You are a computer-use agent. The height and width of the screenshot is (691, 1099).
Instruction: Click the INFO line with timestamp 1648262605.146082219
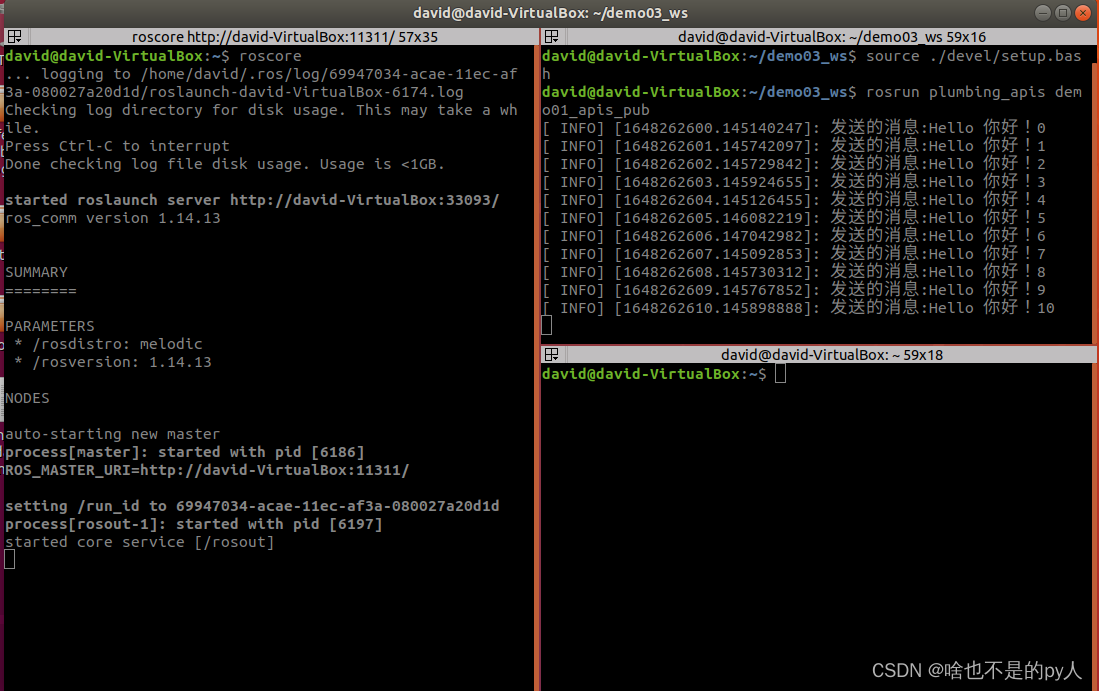pyautogui.click(x=794, y=218)
